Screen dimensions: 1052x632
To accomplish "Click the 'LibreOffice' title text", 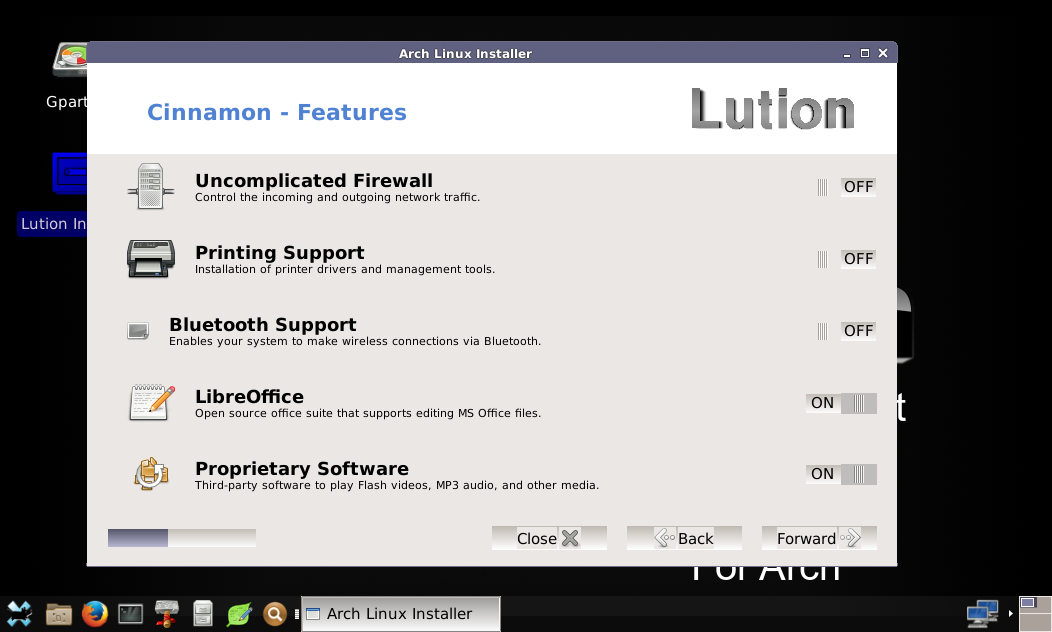I will pos(249,397).
